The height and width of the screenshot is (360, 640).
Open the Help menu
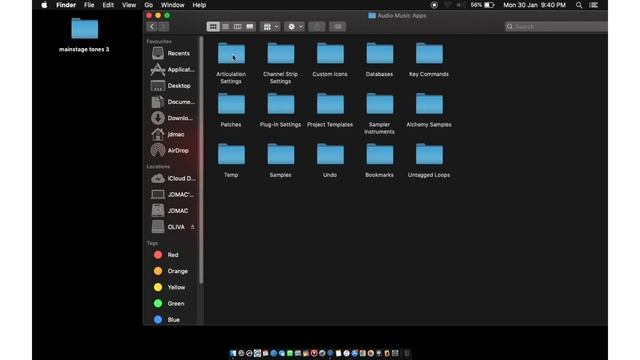pos(199,5)
